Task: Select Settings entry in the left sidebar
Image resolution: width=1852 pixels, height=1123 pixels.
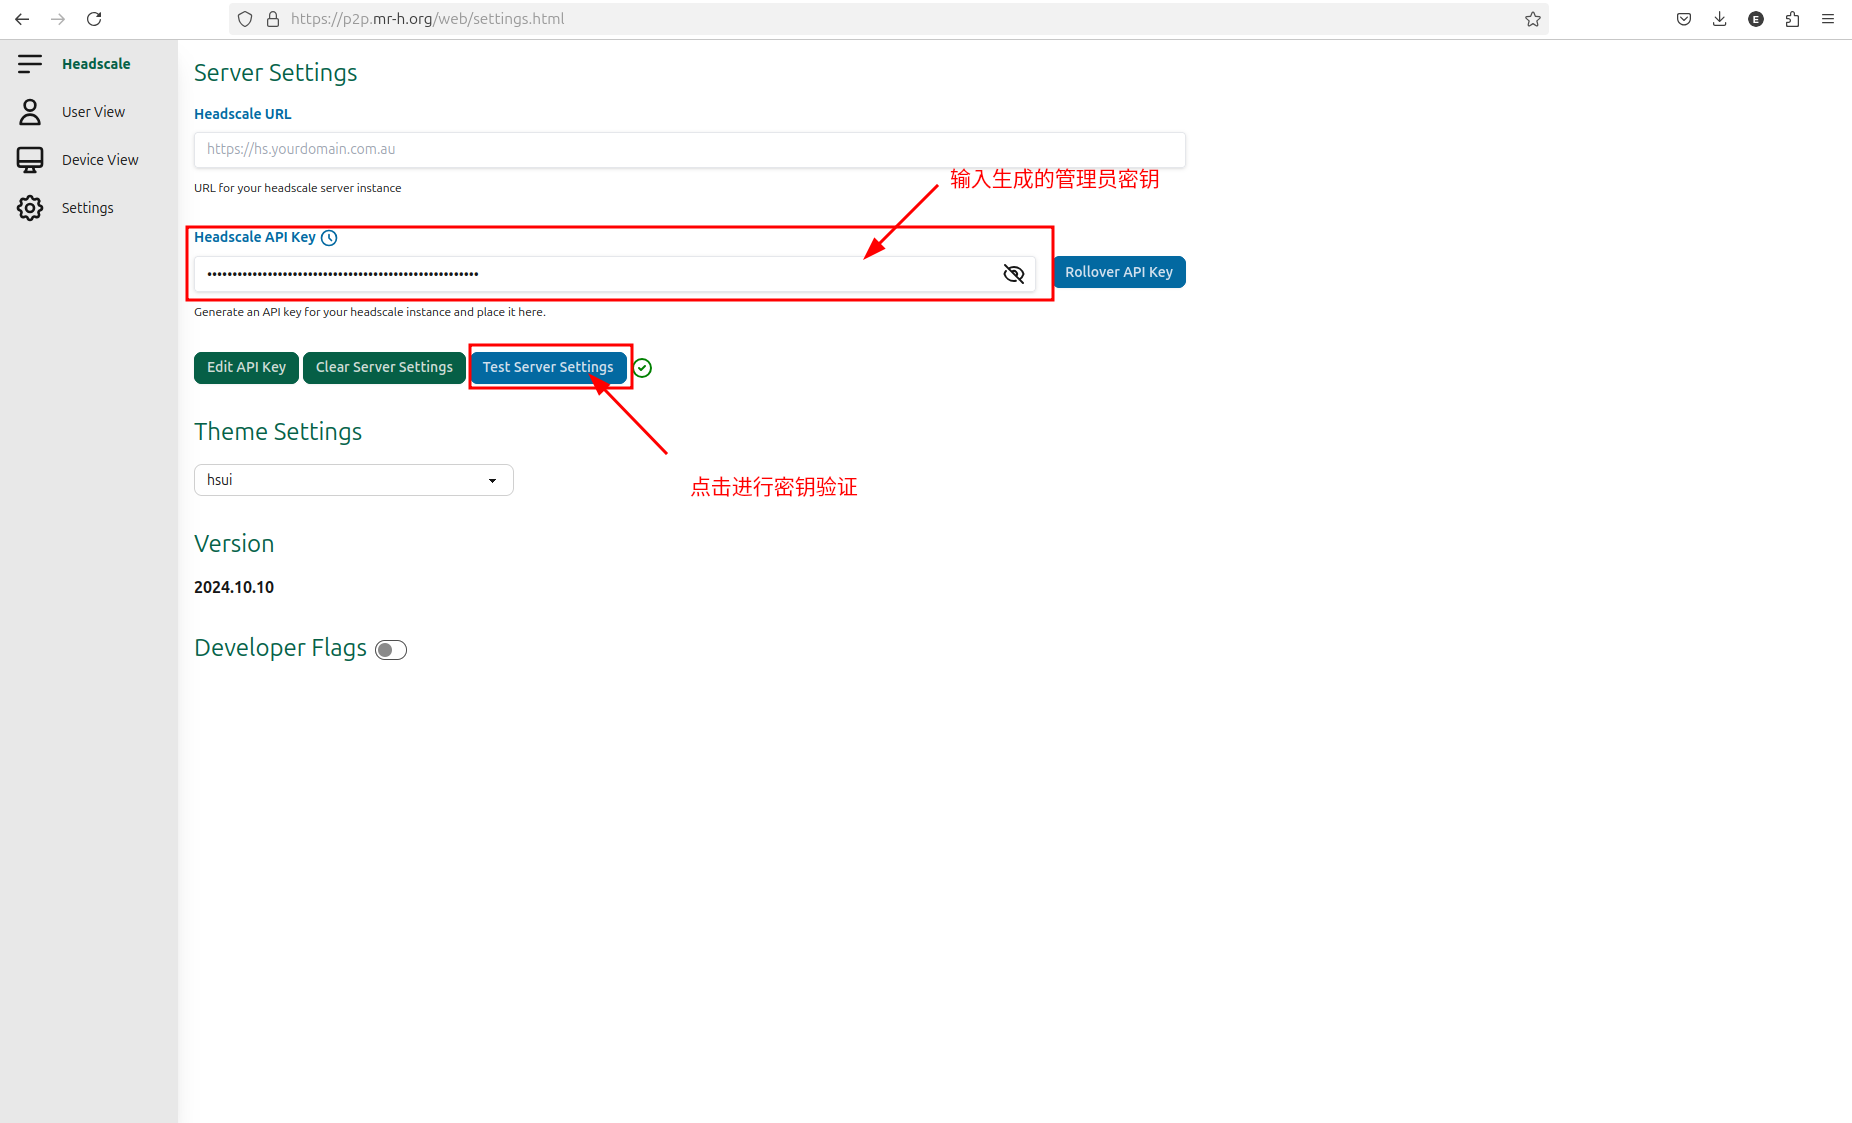Action: (x=87, y=207)
